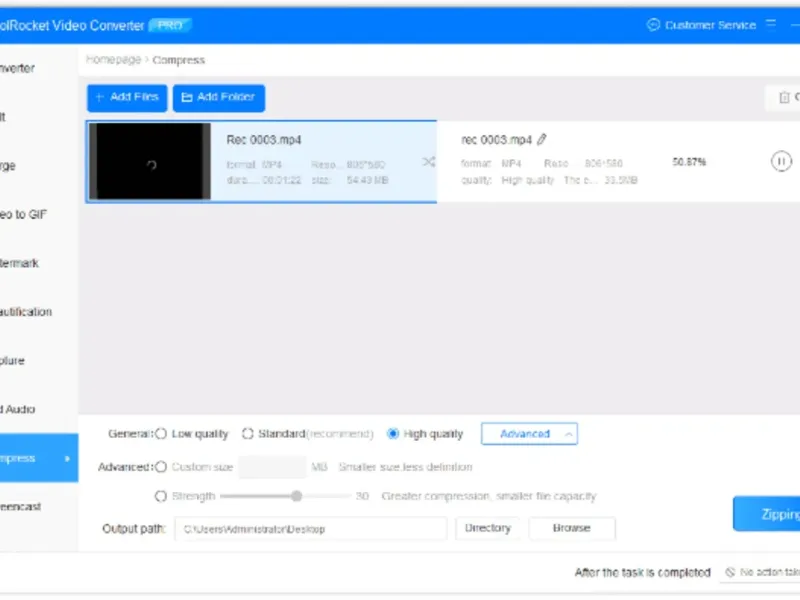
Task: Open the Screencast sidebar item
Action: 38,507
